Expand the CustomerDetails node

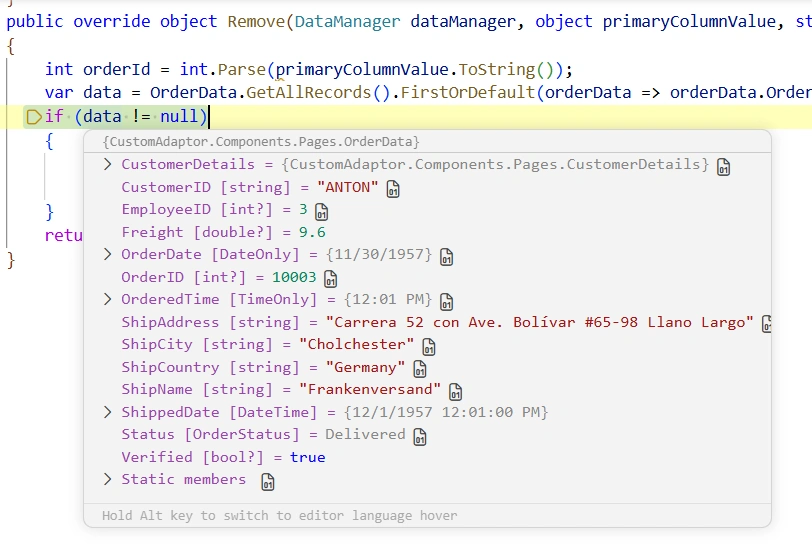click(107, 164)
